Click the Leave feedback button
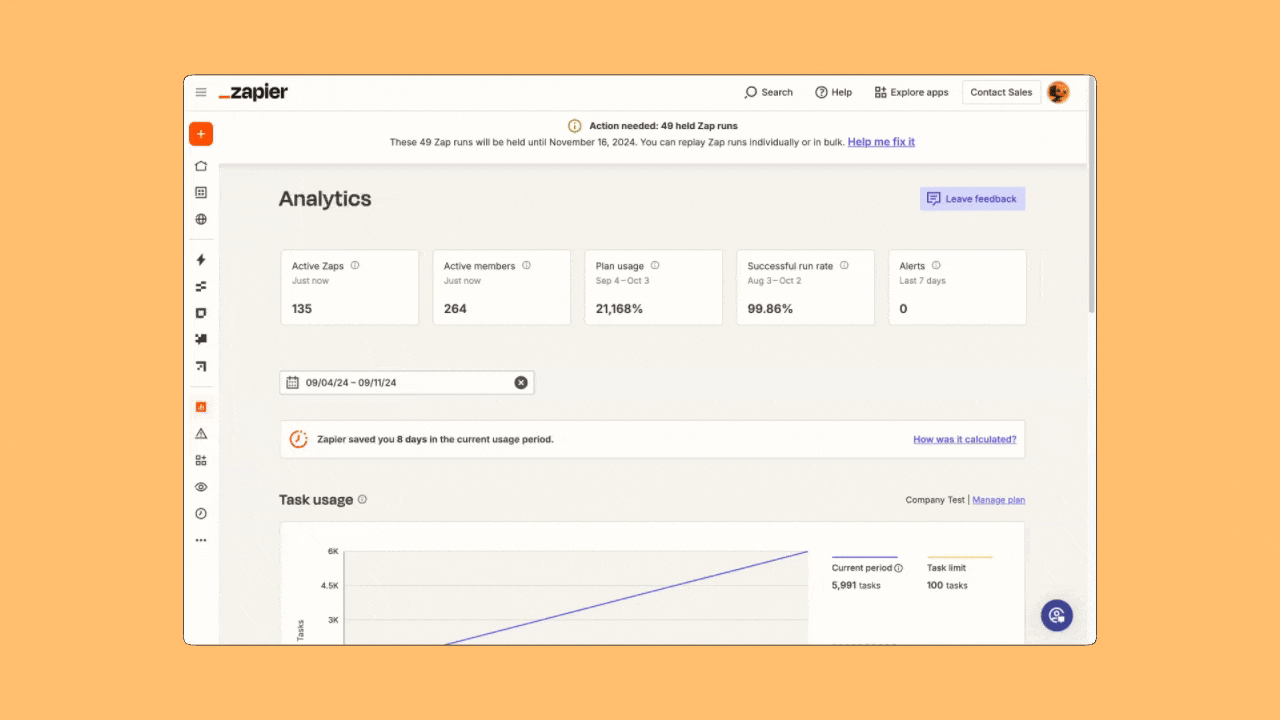The image size is (1280, 720). pos(972,199)
